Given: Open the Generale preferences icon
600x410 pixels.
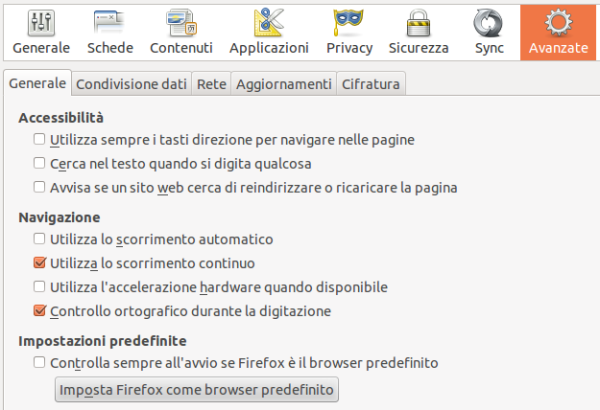Looking at the screenshot, I should (x=41, y=22).
